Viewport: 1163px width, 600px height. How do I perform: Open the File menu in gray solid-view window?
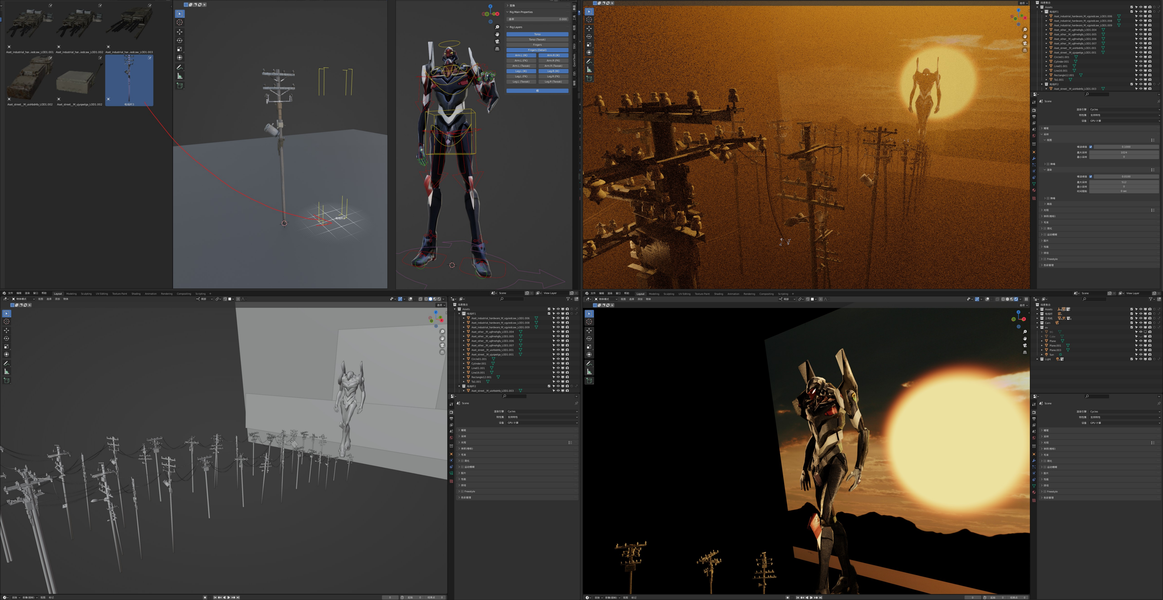tap(10, 293)
